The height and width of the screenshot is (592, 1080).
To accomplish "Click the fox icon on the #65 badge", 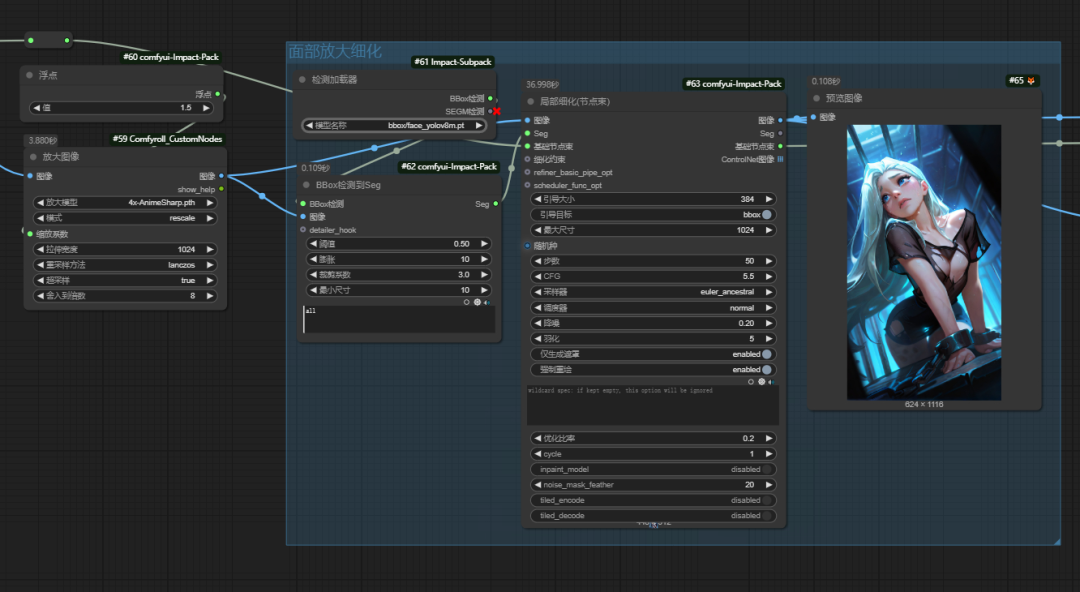I will 1031,81.
